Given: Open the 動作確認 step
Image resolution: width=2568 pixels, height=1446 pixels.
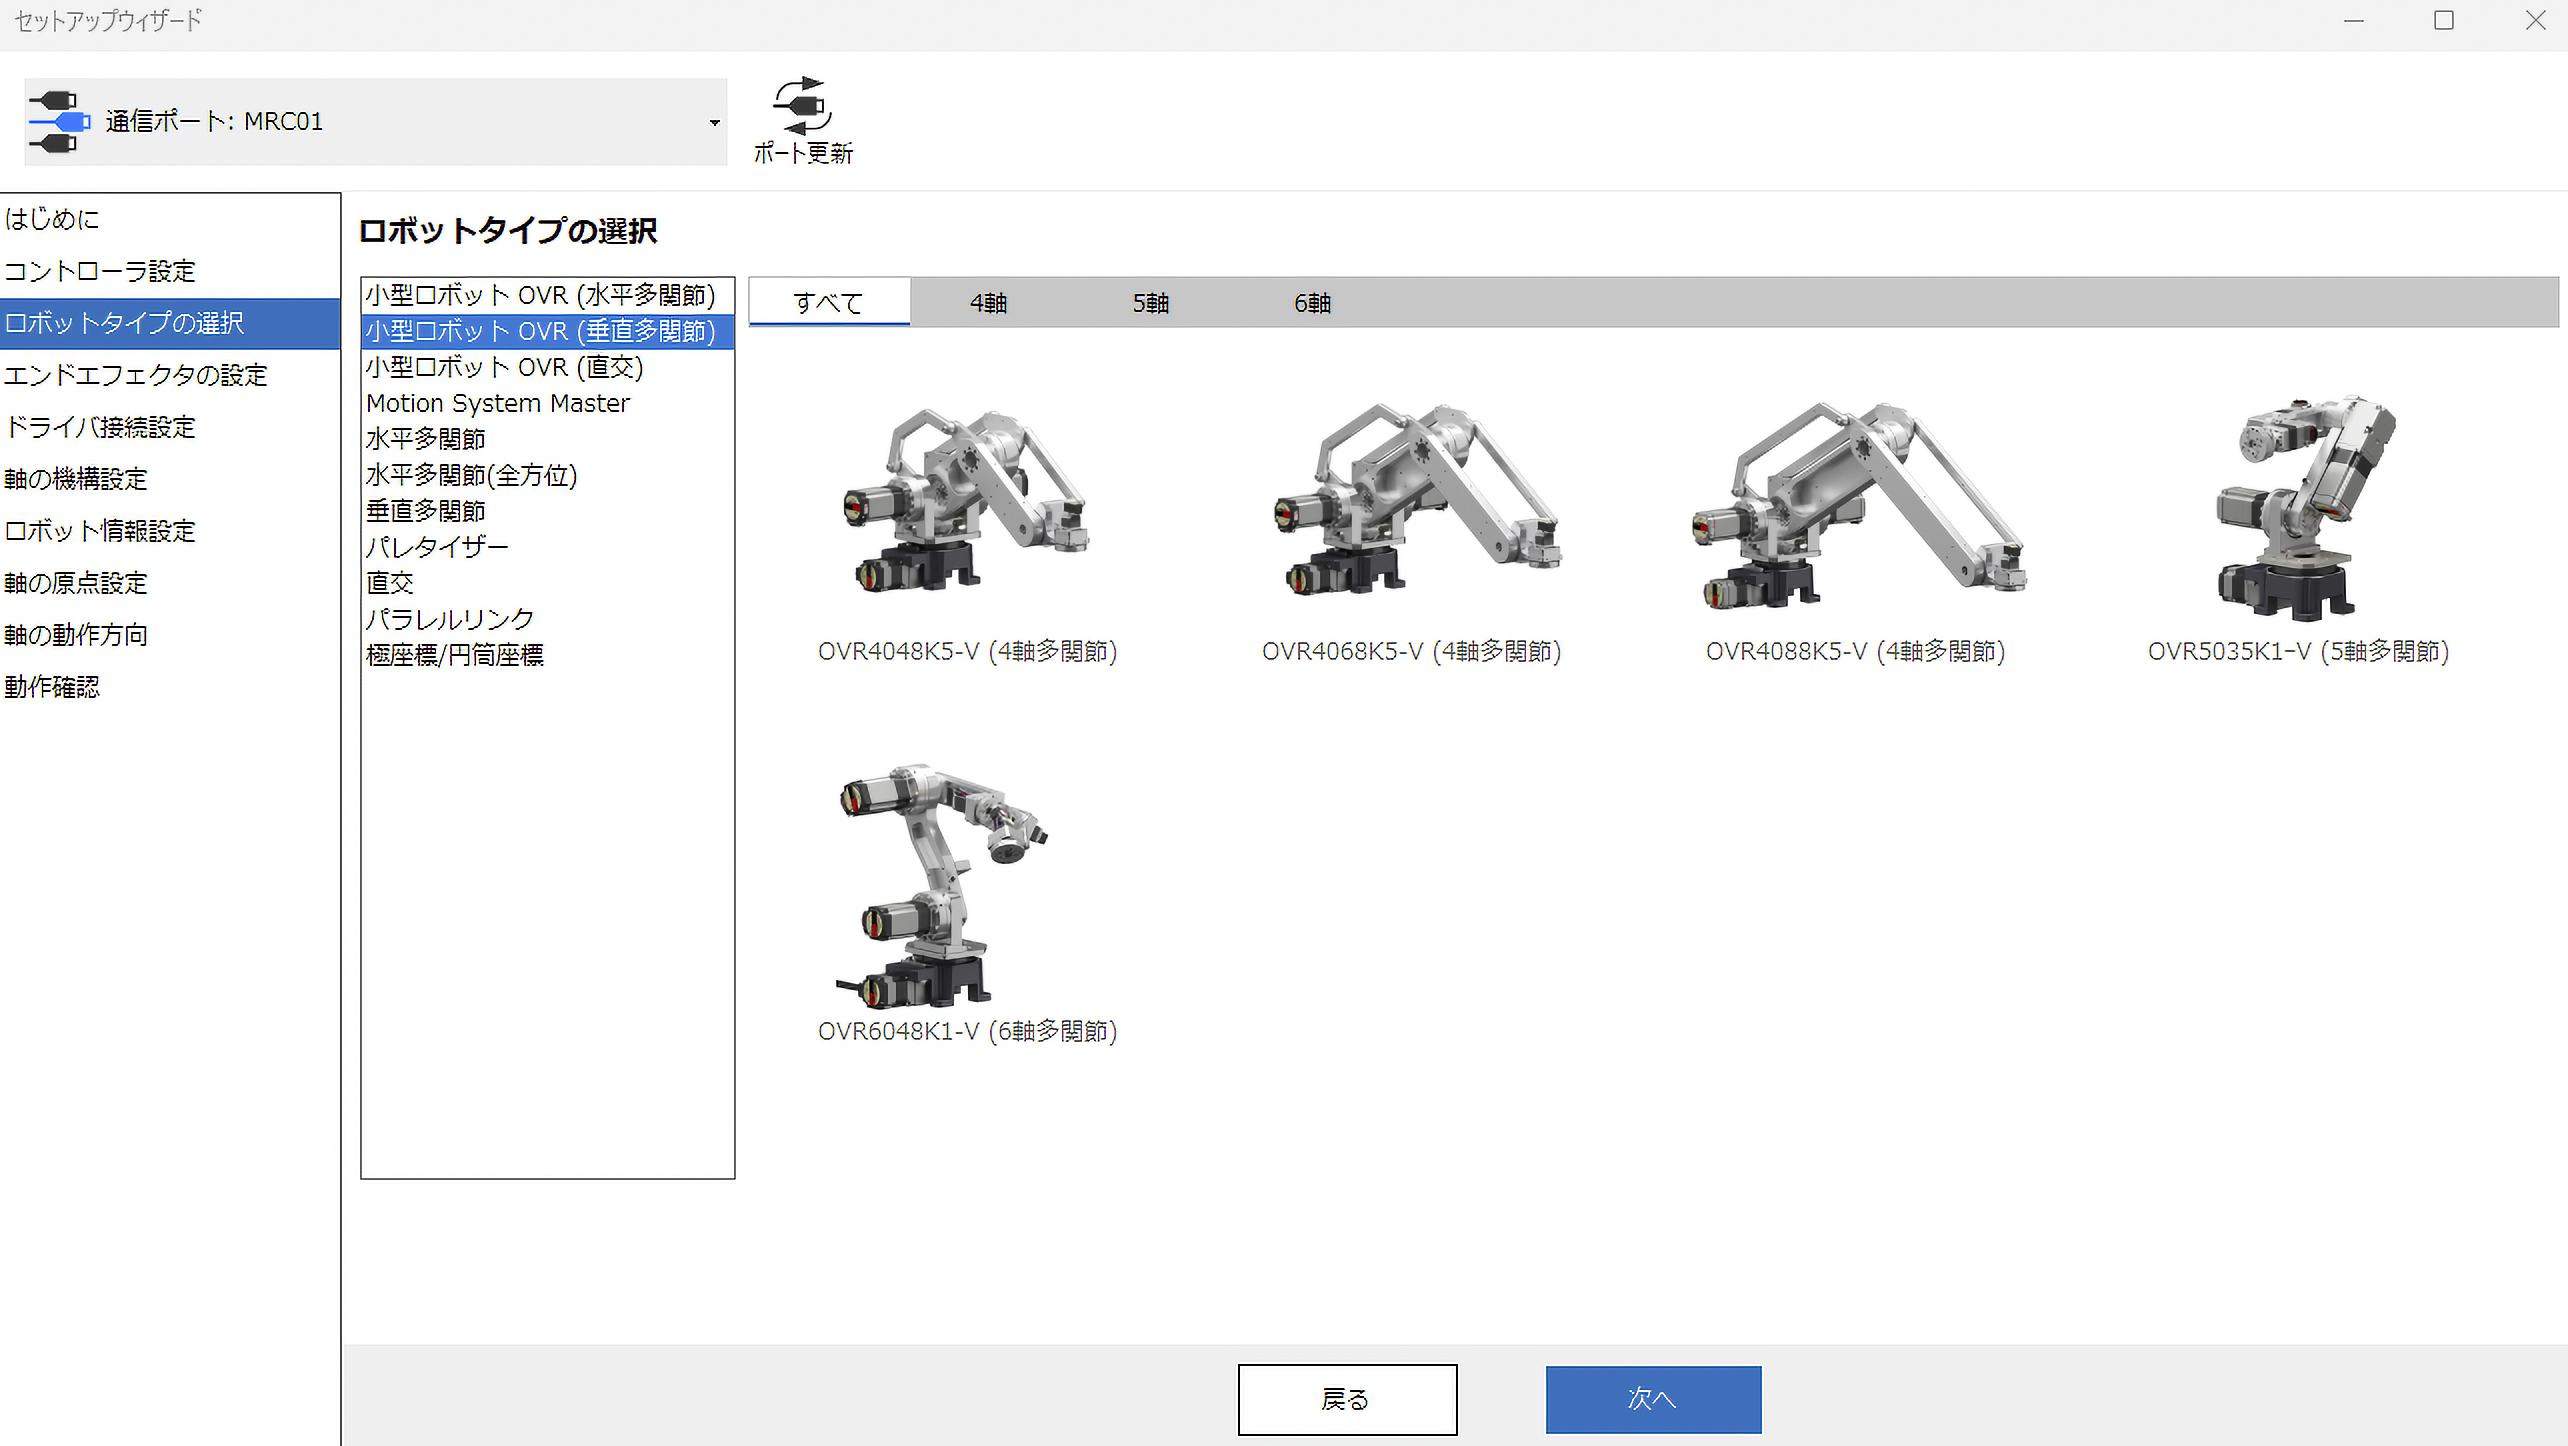Looking at the screenshot, I should click(170, 687).
